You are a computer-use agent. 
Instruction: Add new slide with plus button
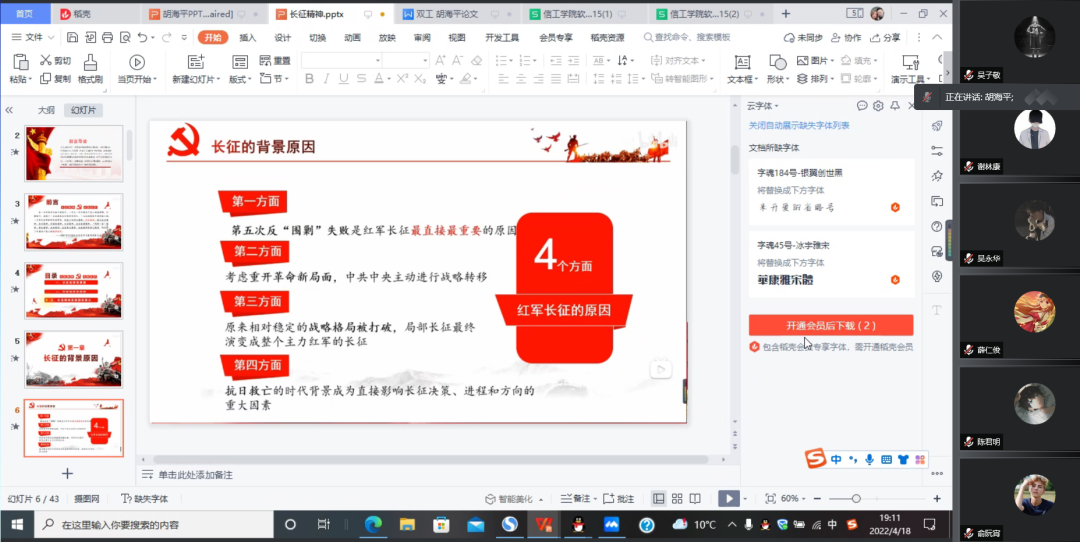(67, 473)
